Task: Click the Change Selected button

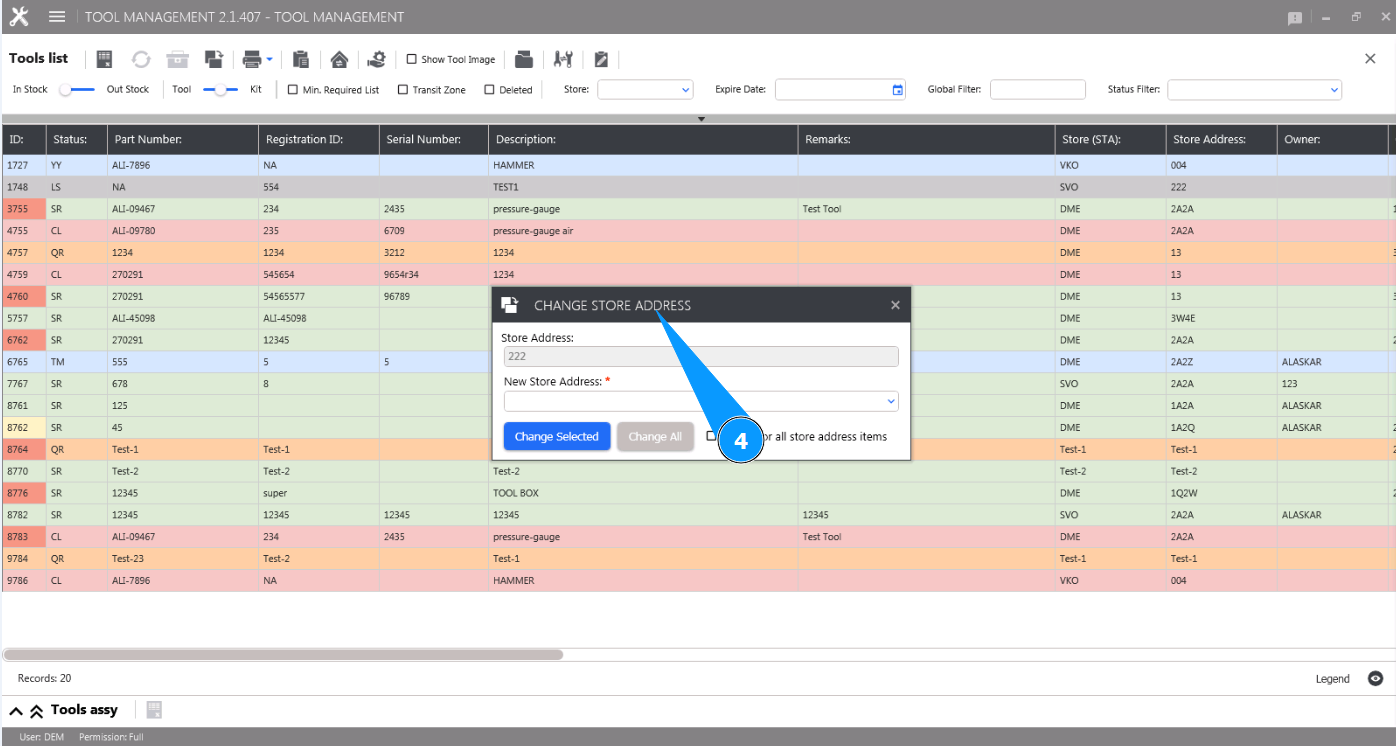Action: tap(556, 437)
